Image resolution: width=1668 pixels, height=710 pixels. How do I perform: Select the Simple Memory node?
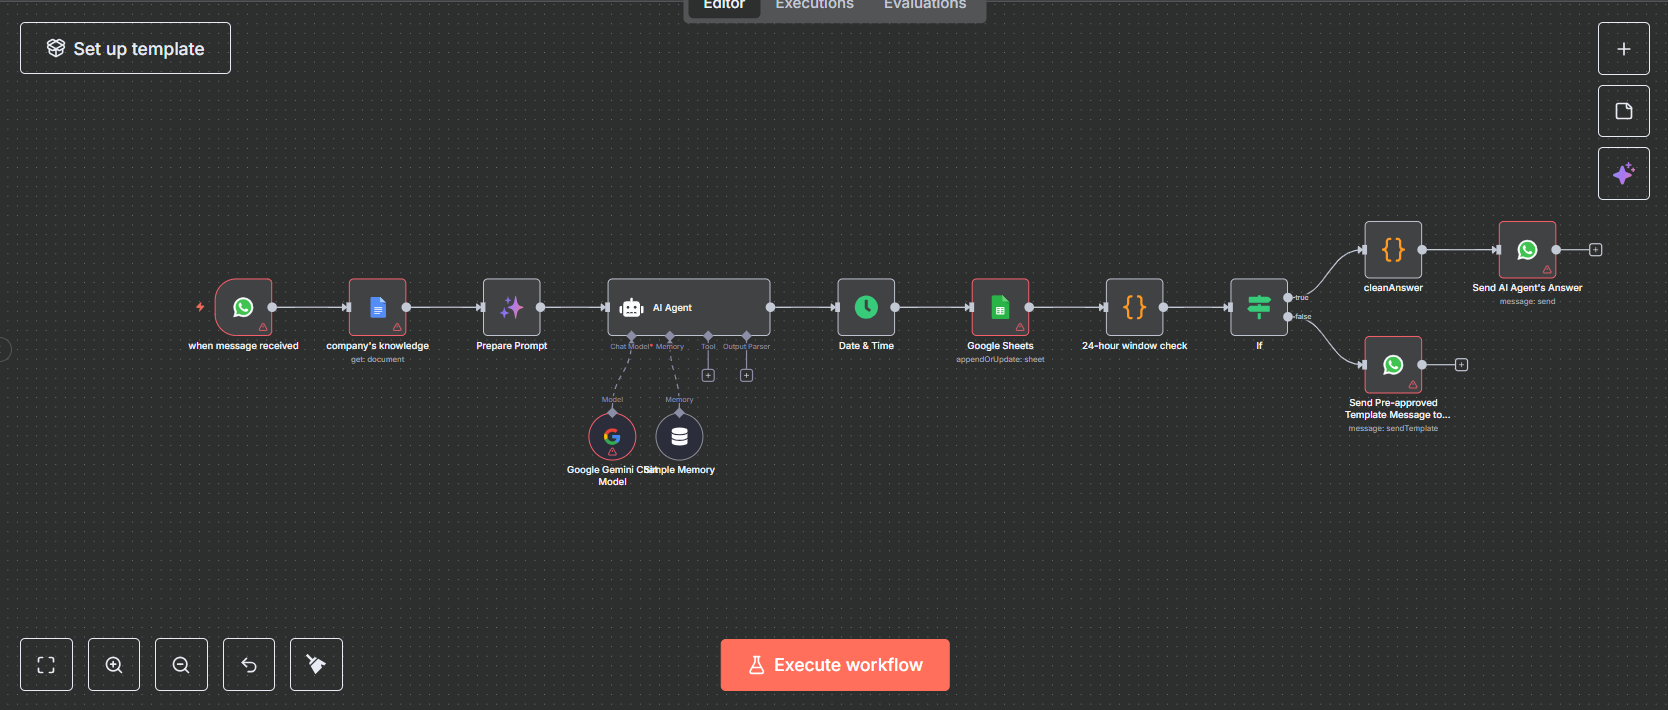(x=679, y=437)
